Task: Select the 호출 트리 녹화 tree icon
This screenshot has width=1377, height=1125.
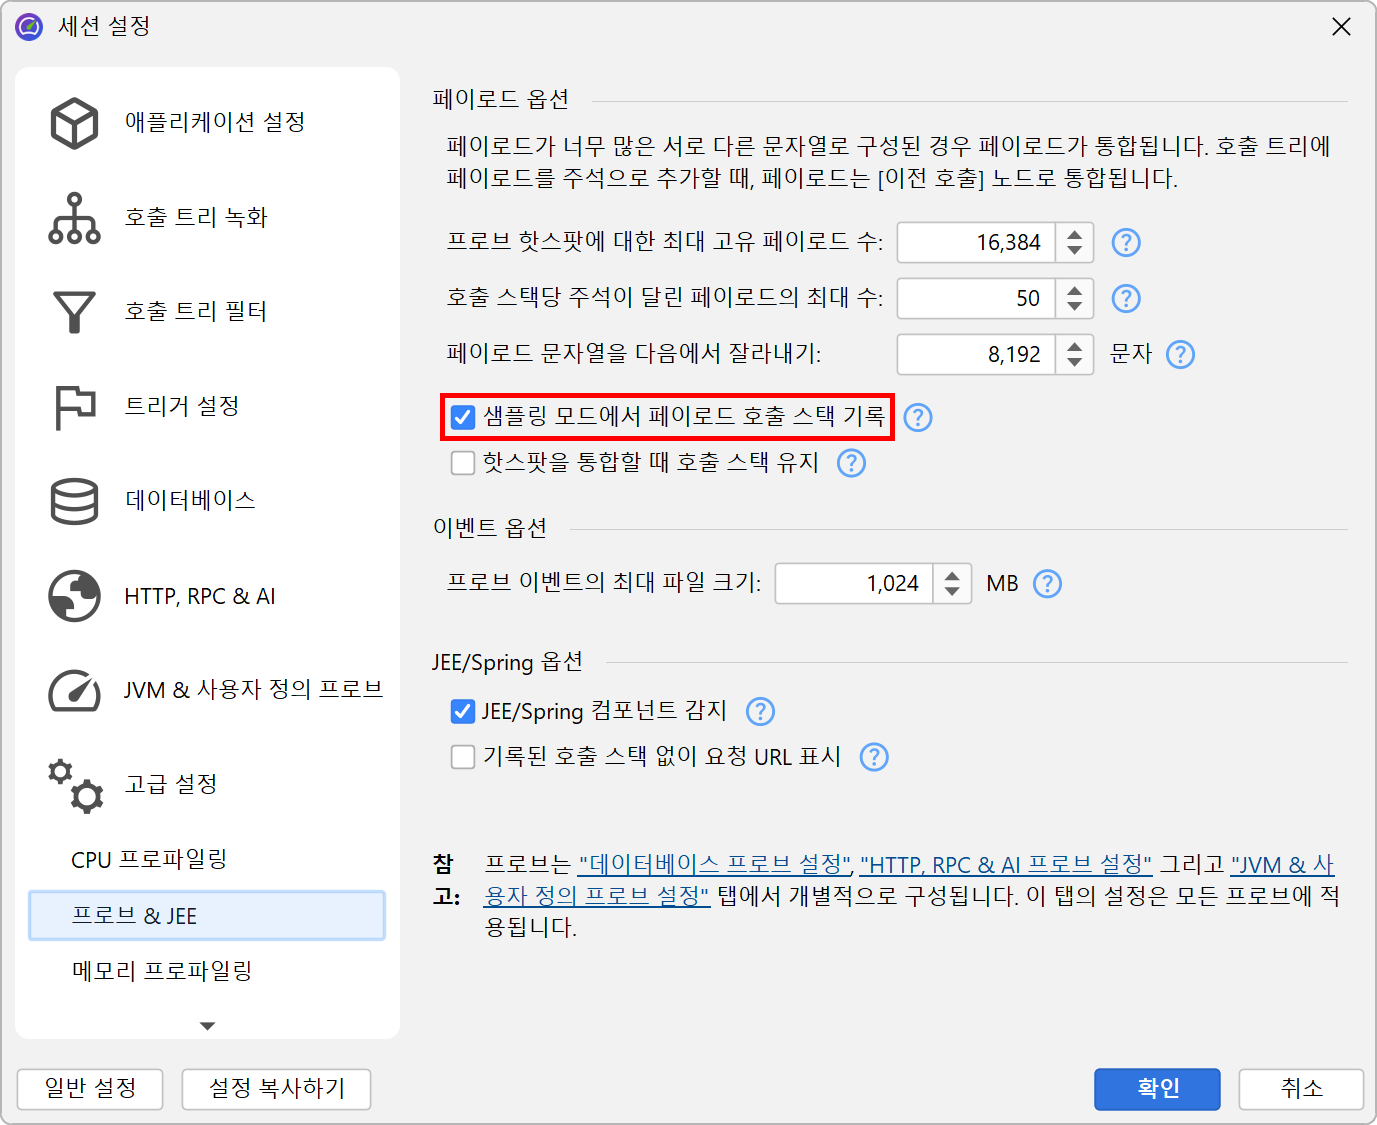Action: point(74,218)
